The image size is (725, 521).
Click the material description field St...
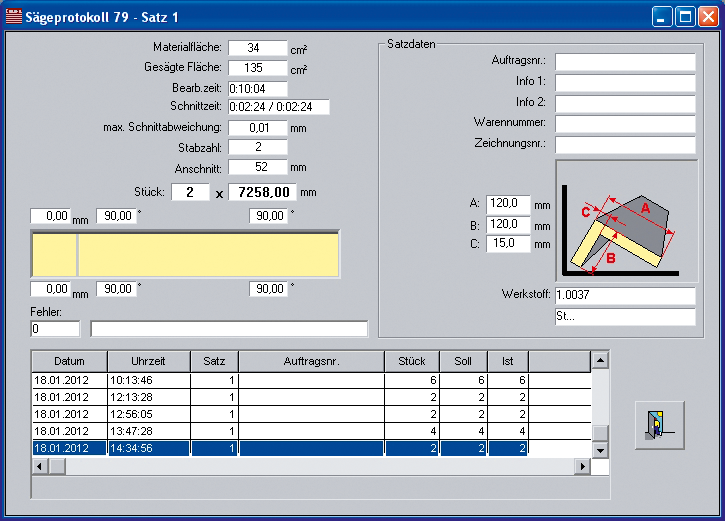tap(625, 317)
